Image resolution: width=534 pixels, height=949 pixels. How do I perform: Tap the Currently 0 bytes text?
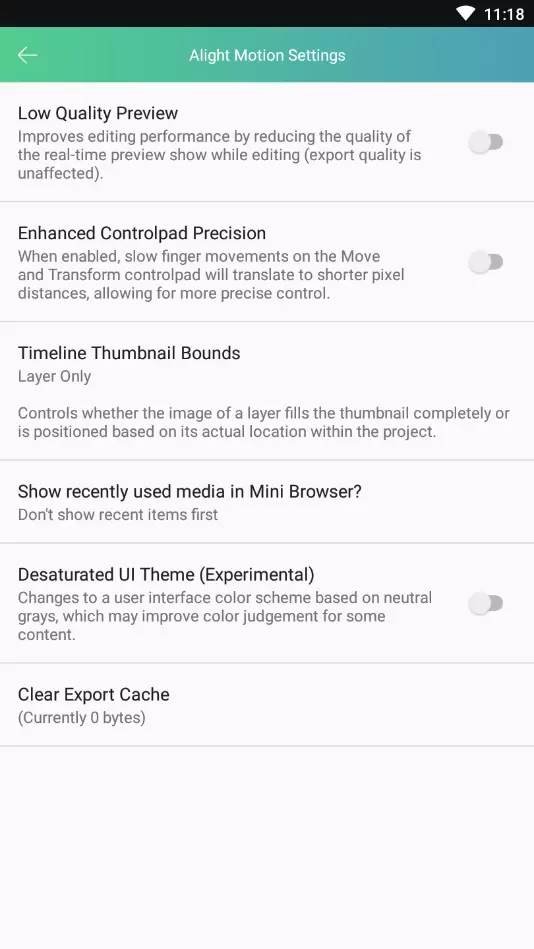pyautogui.click(x=82, y=718)
